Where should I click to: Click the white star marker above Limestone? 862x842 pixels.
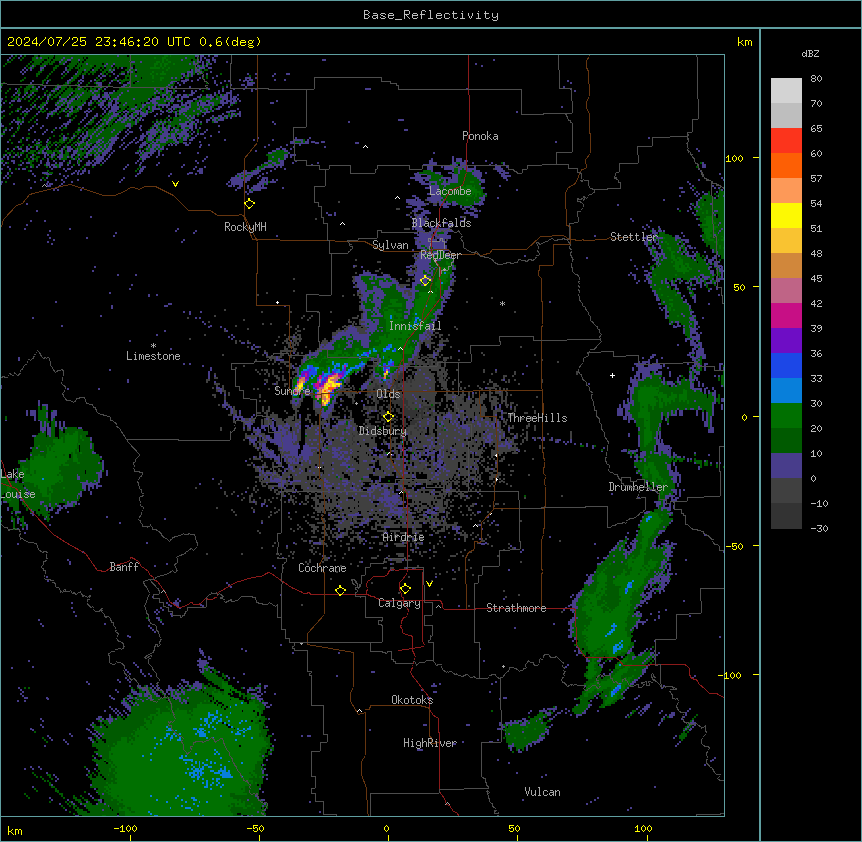[x=153, y=346]
